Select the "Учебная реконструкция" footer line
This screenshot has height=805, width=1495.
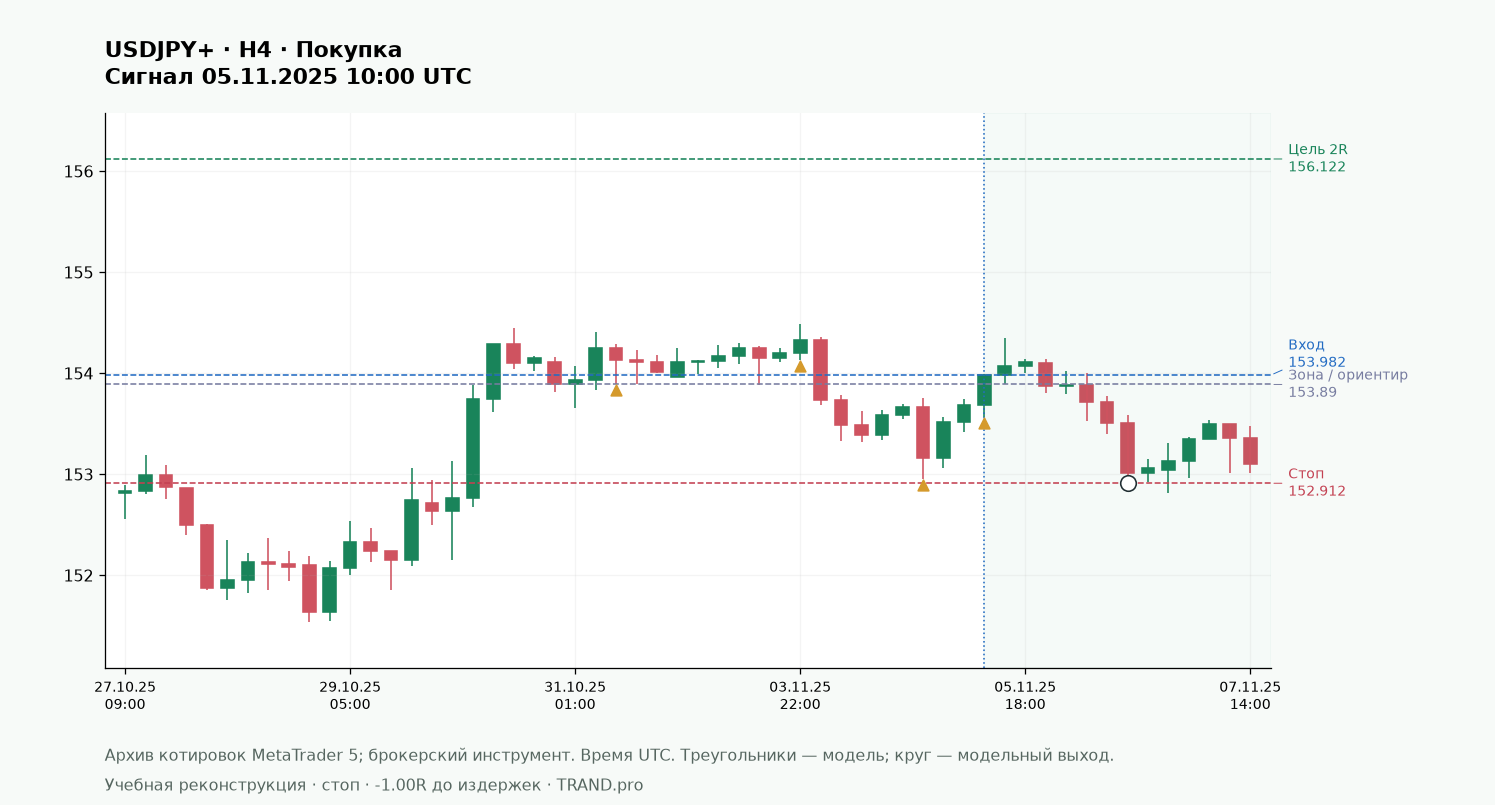[374, 785]
